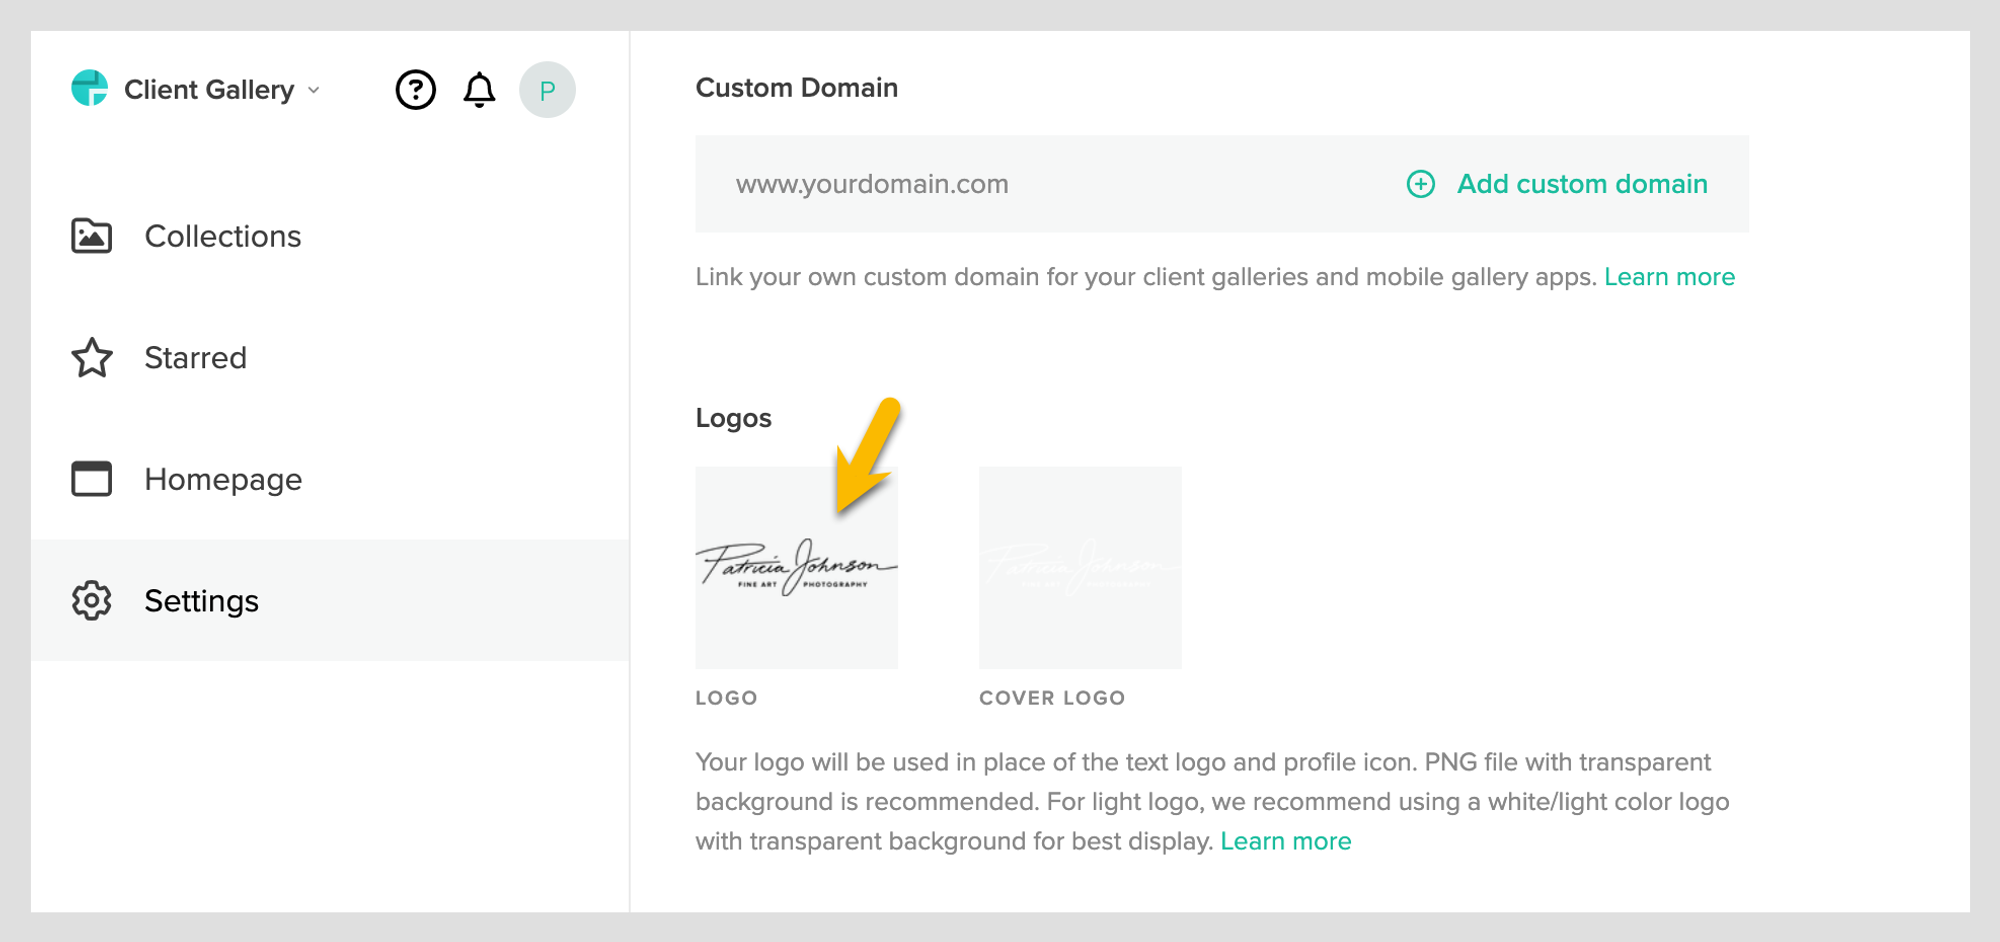Click the Homepage sidebar icon
Screen dimensions: 2000x942
click(91, 479)
